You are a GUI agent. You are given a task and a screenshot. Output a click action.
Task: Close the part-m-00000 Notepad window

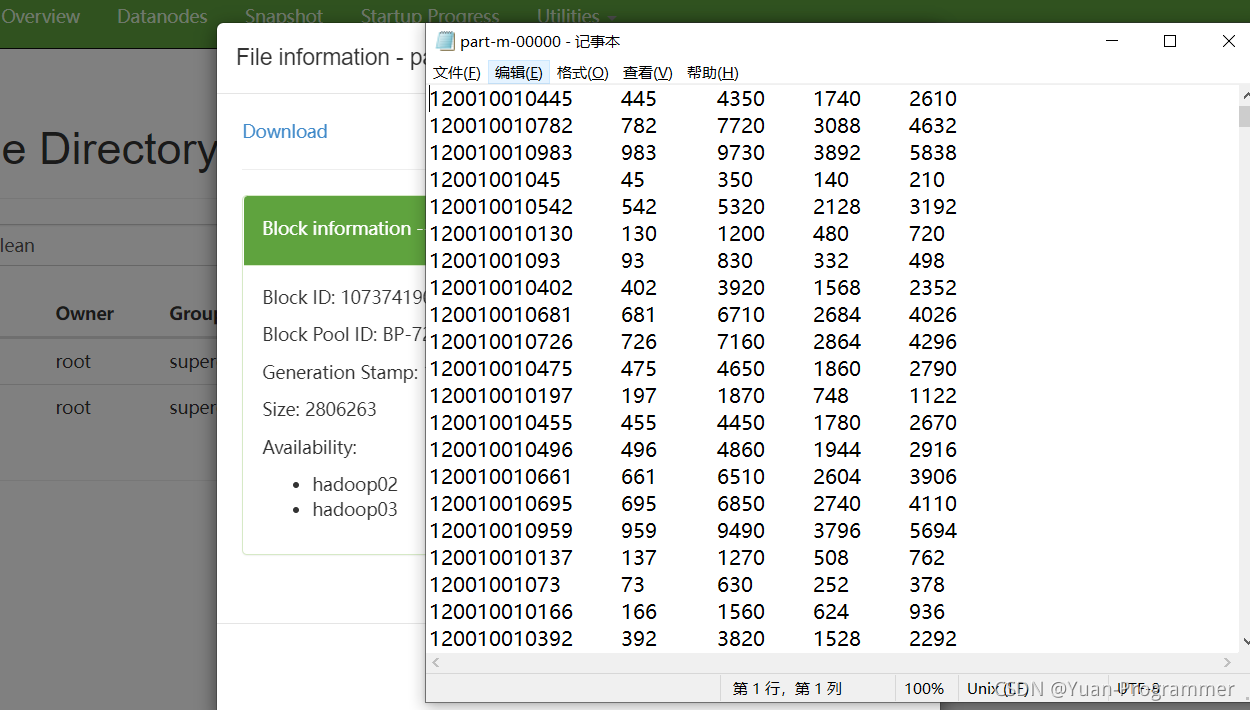click(x=1228, y=41)
